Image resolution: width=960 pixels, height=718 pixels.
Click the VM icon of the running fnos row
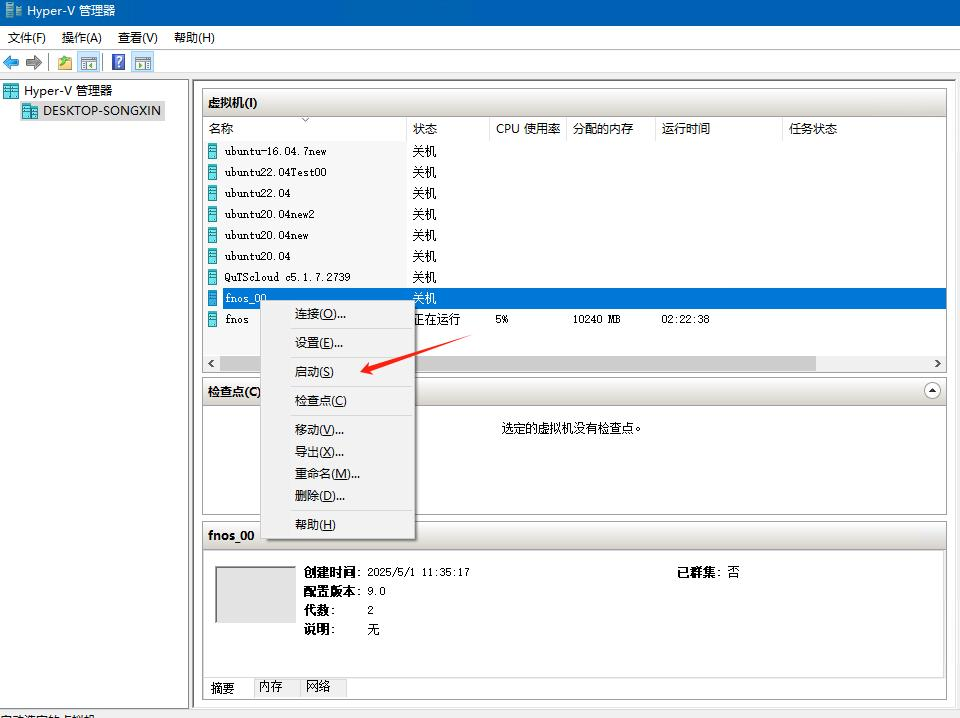pyautogui.click(x=212, y=319)
